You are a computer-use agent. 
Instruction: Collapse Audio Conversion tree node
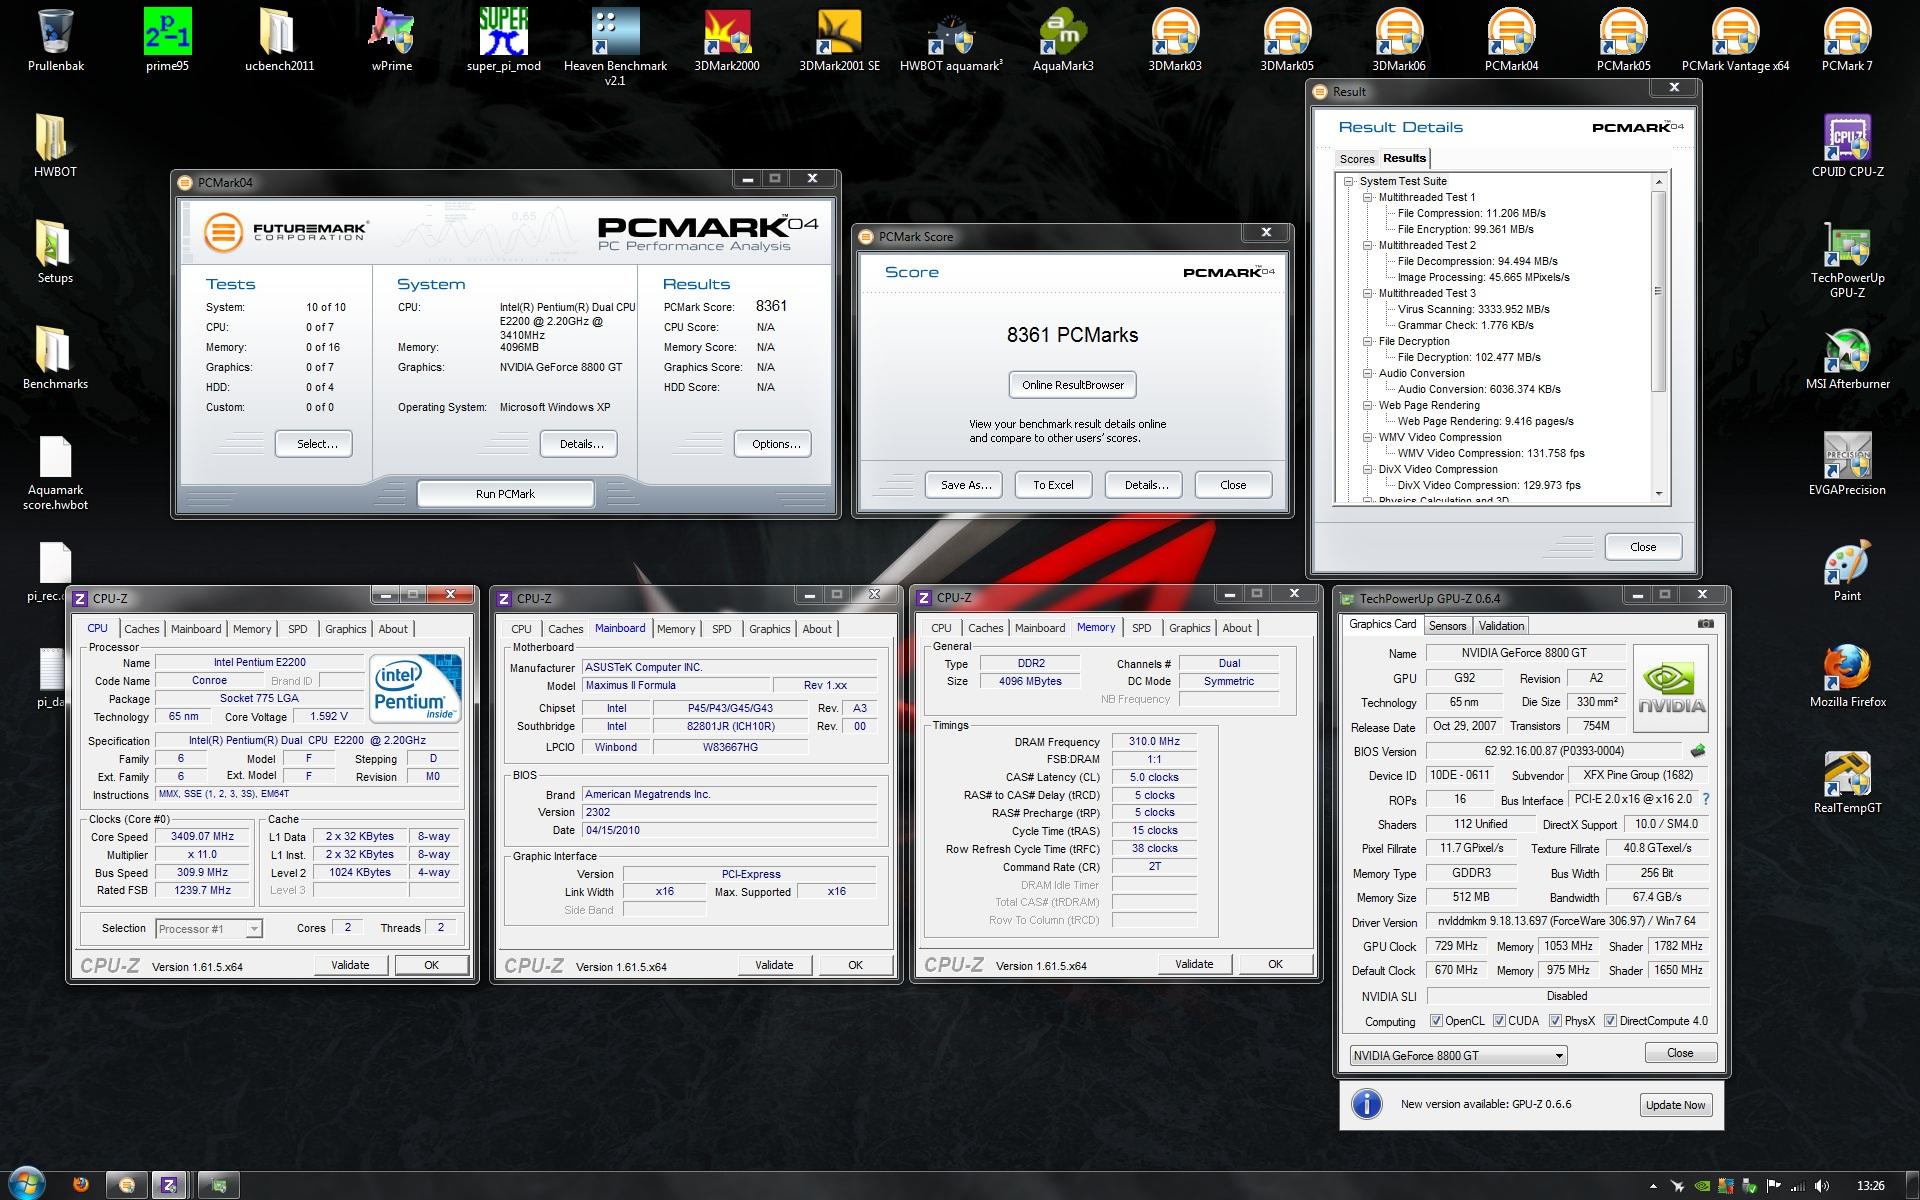coord(1368,374)
